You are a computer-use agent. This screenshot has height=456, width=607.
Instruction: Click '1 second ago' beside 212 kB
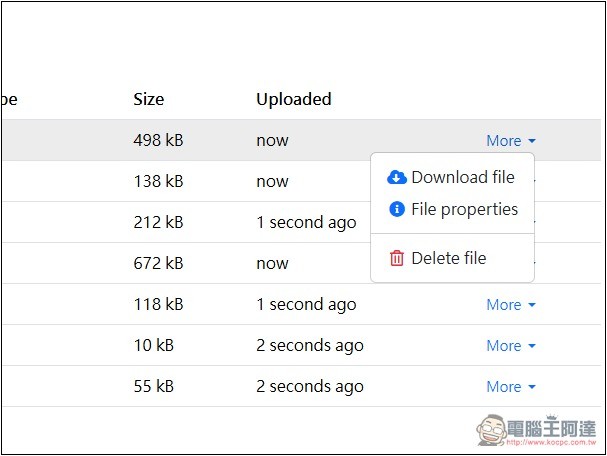point(306,223)
